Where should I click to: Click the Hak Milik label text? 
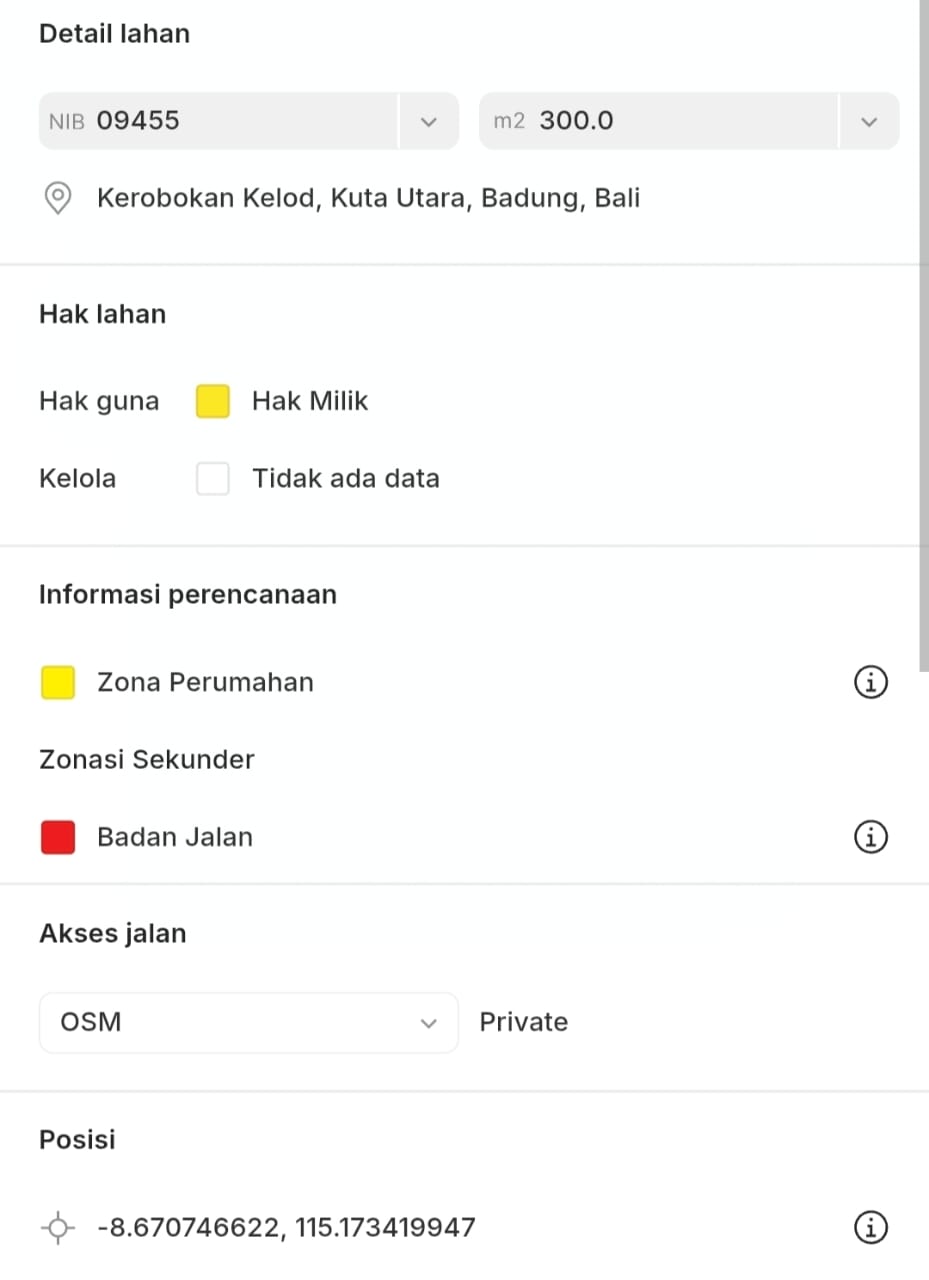point(310,401)
